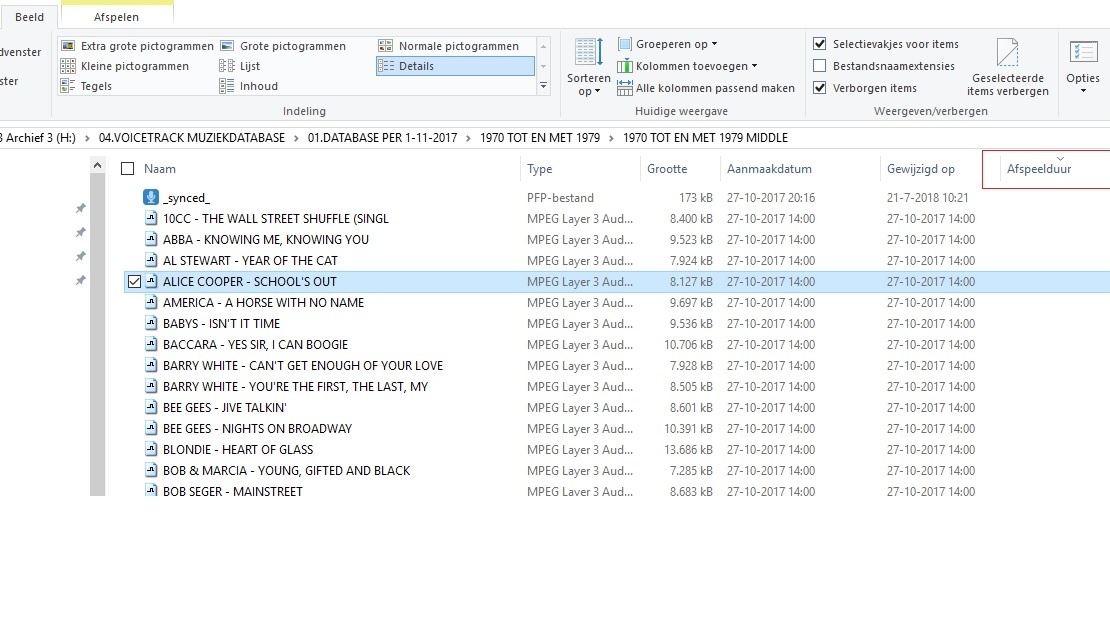
Task: Click the Bob & Marcia file icon
Action: click(x=151, y=471)
